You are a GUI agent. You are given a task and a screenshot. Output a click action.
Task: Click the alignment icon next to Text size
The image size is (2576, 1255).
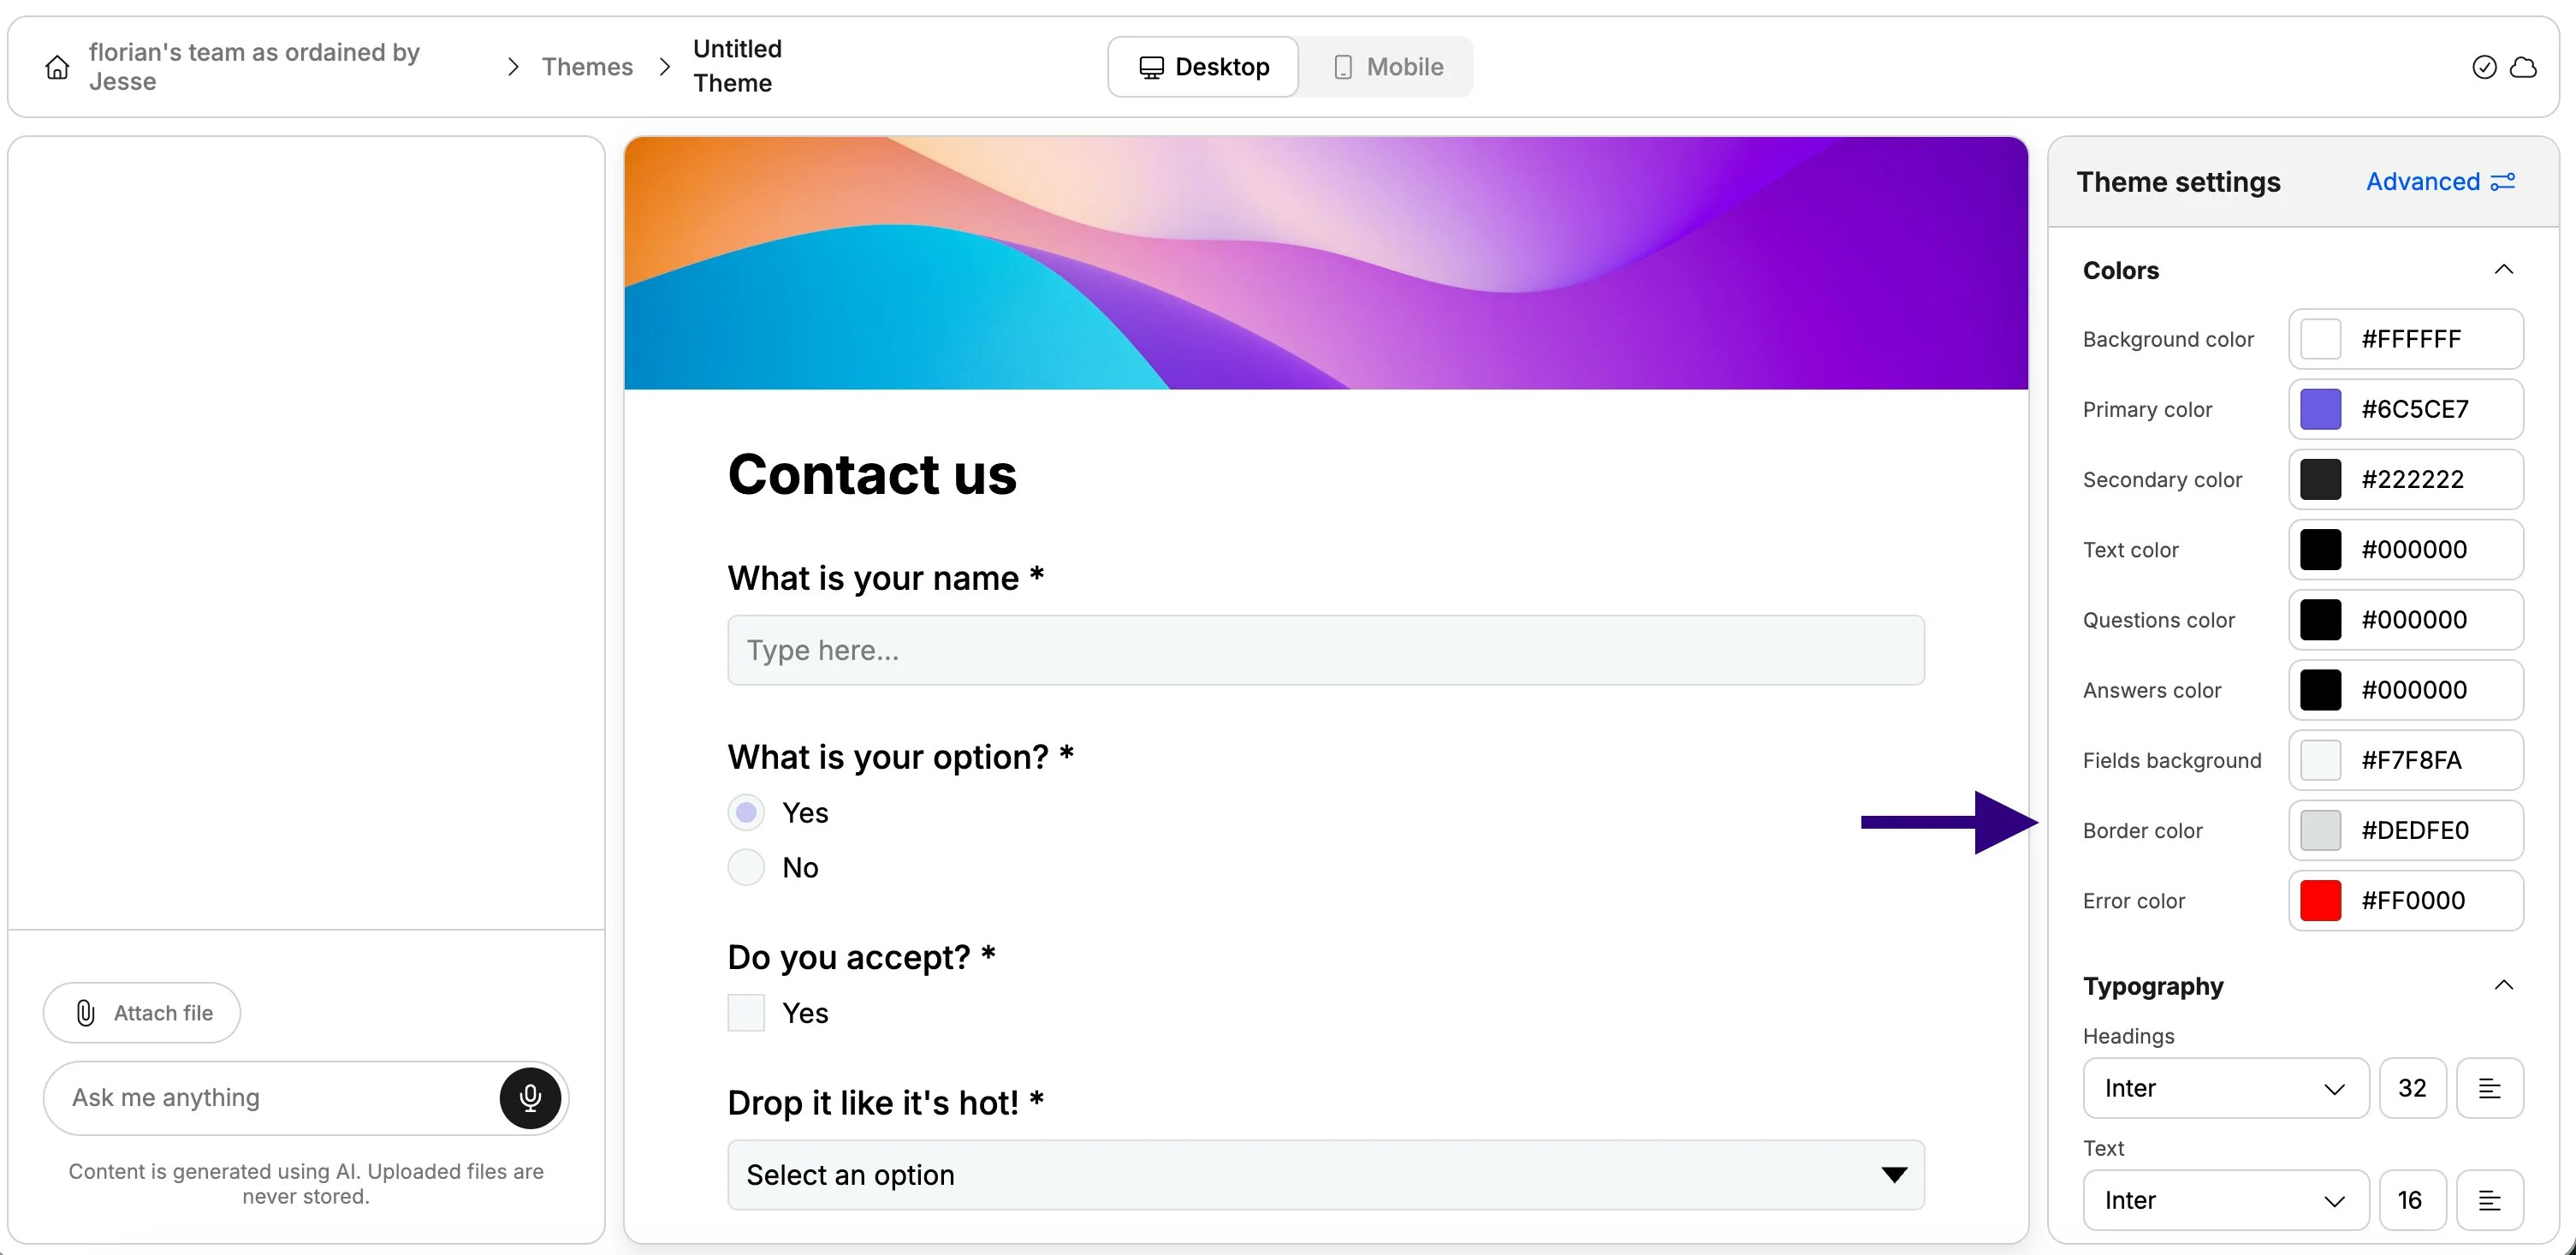tap(2490, 1200)
